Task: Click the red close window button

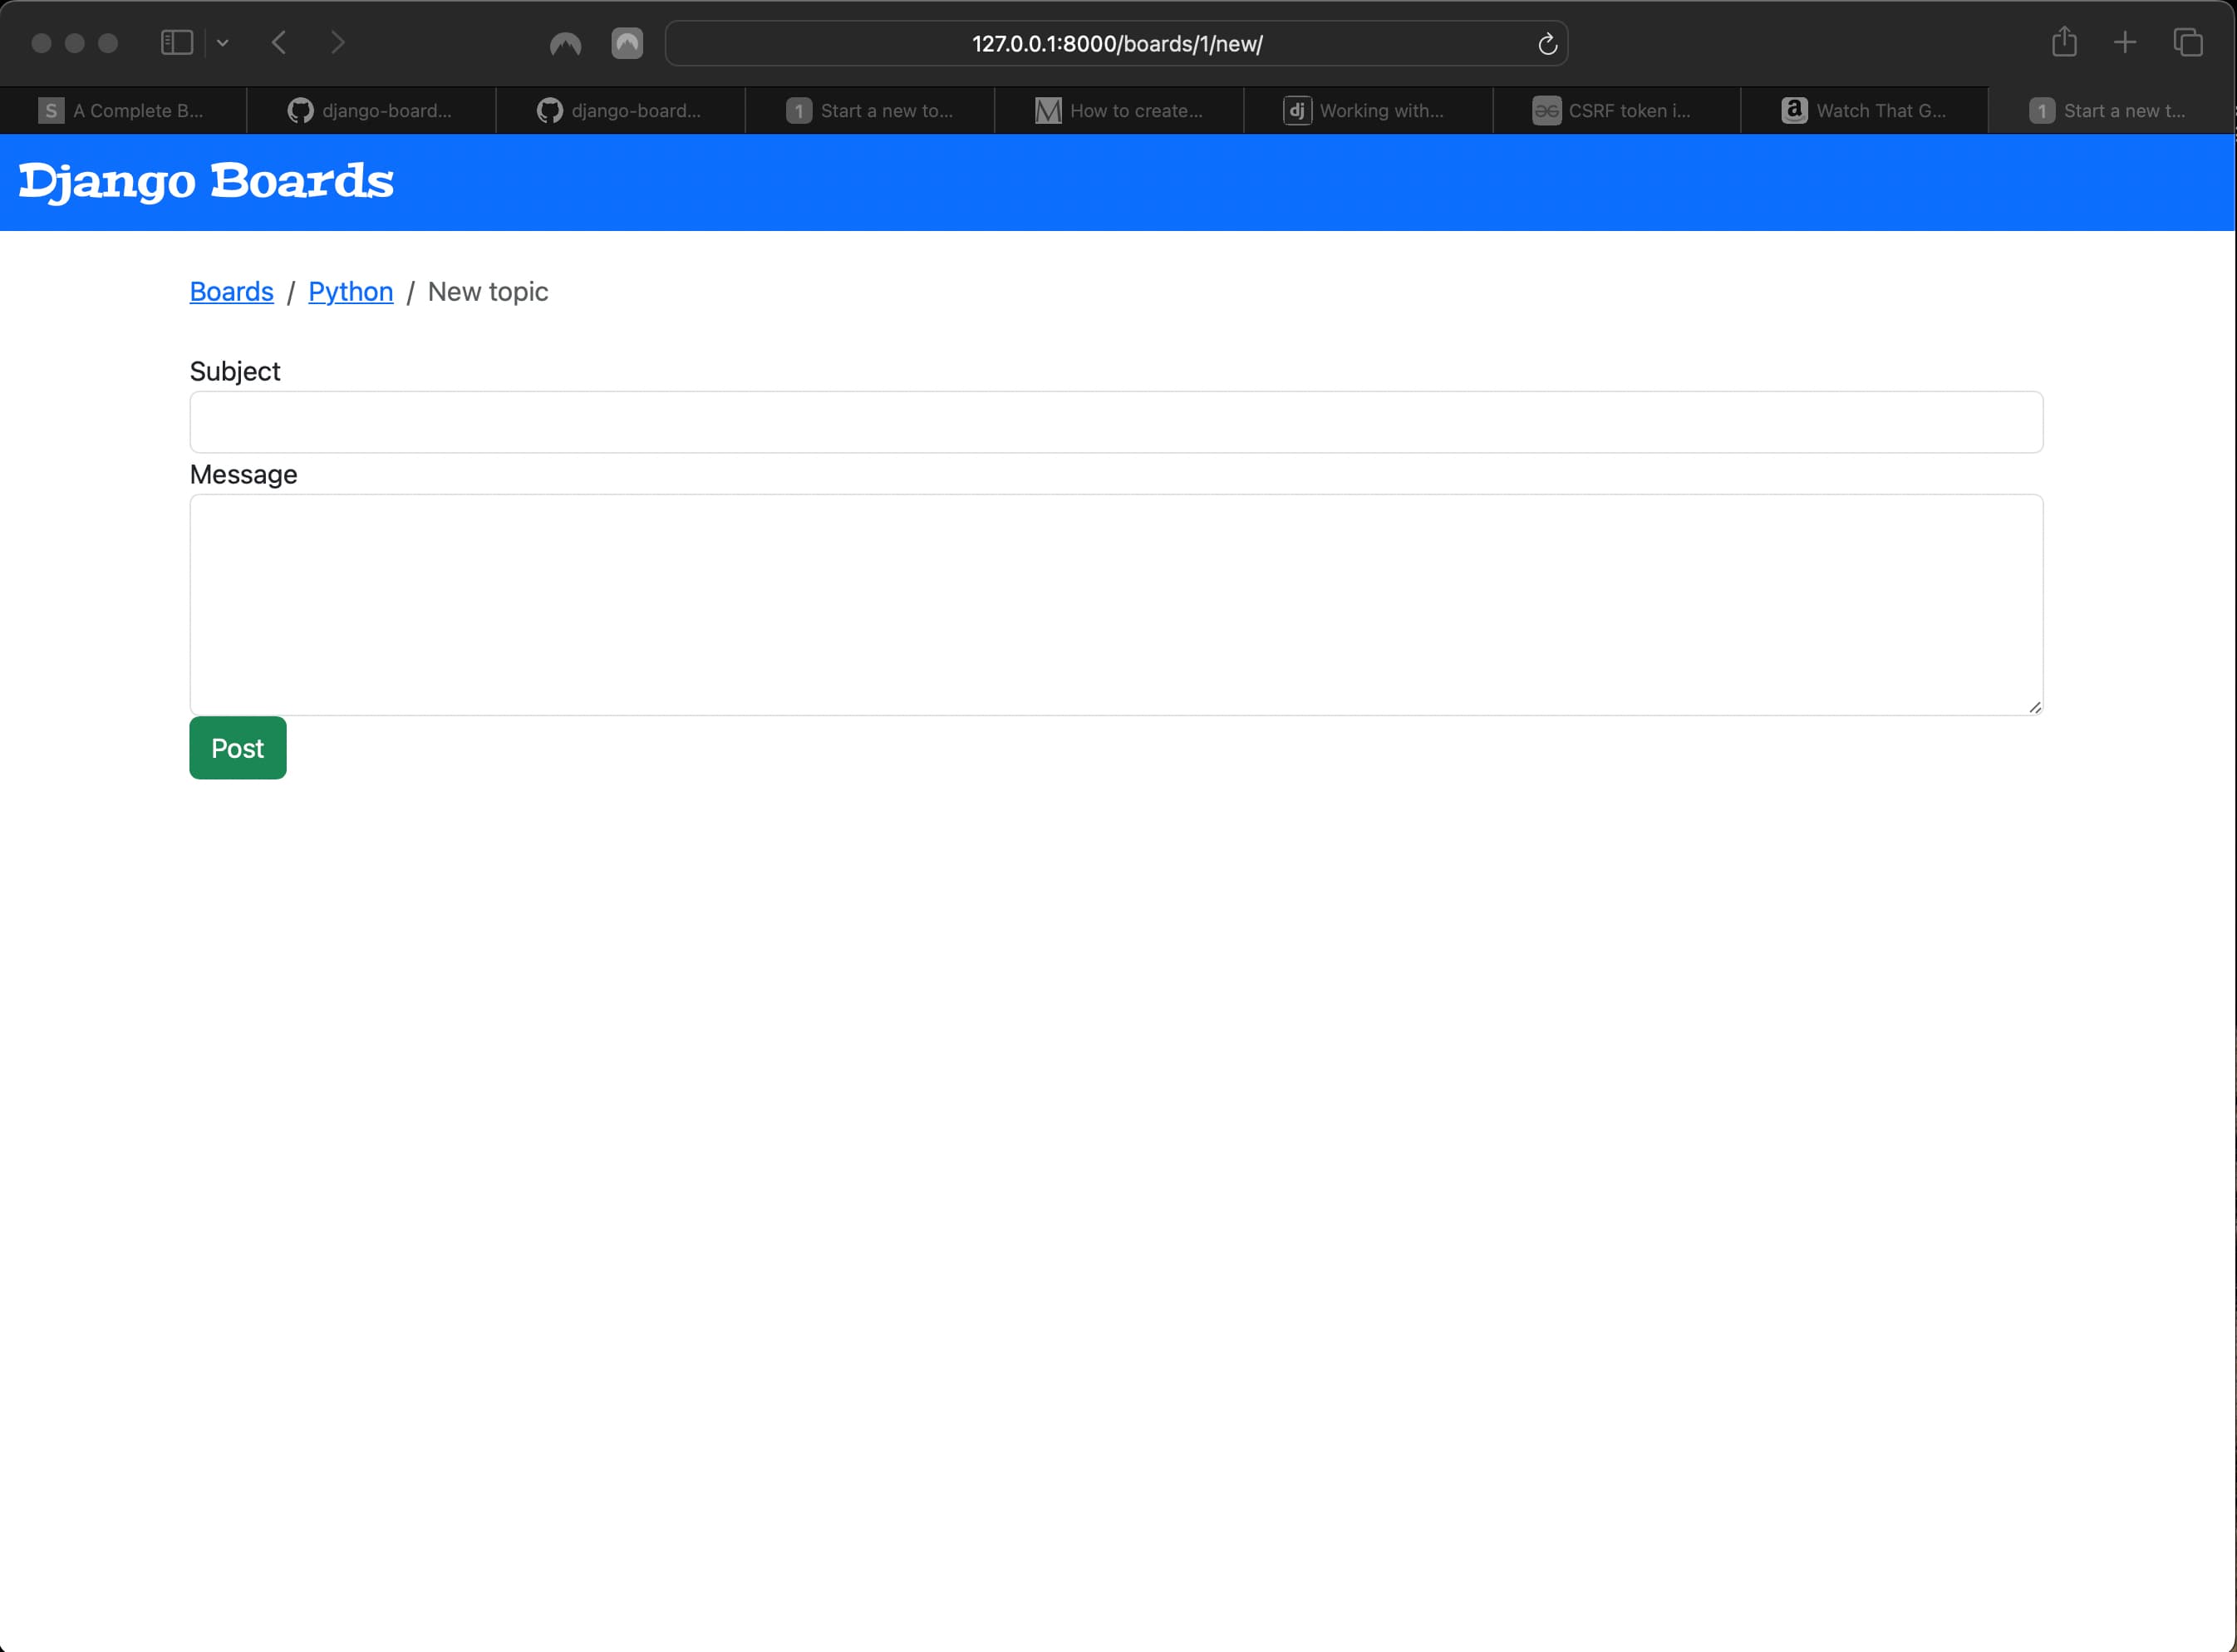Action: click(41, 43)
